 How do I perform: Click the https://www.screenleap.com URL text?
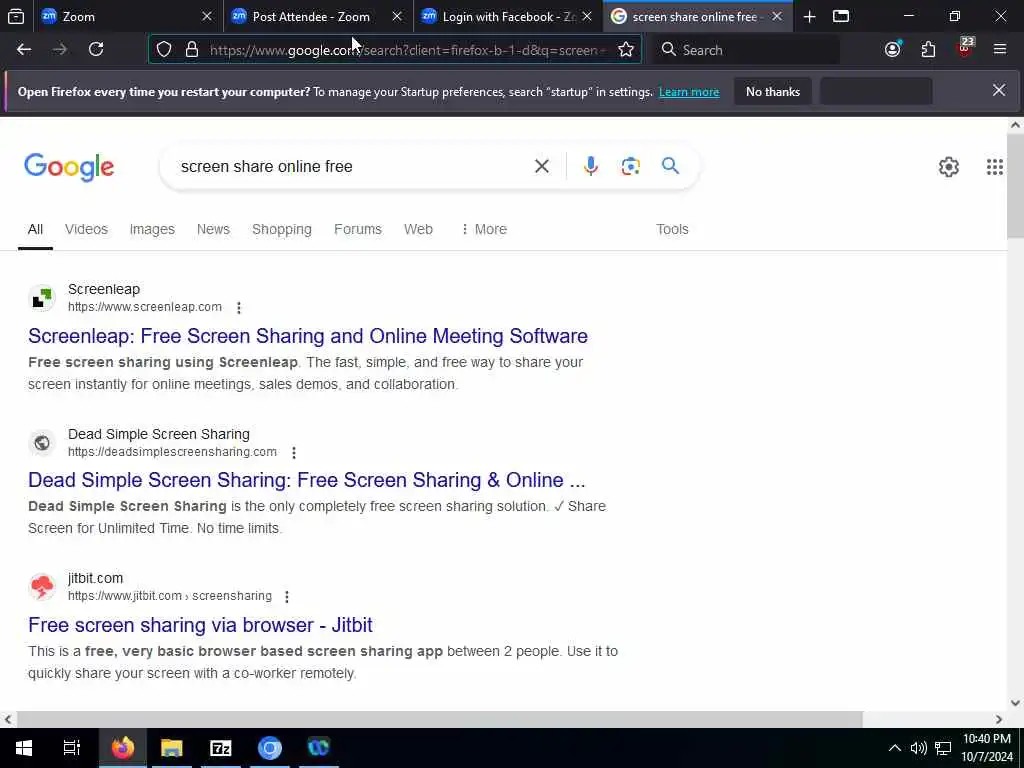pos(145,307)
